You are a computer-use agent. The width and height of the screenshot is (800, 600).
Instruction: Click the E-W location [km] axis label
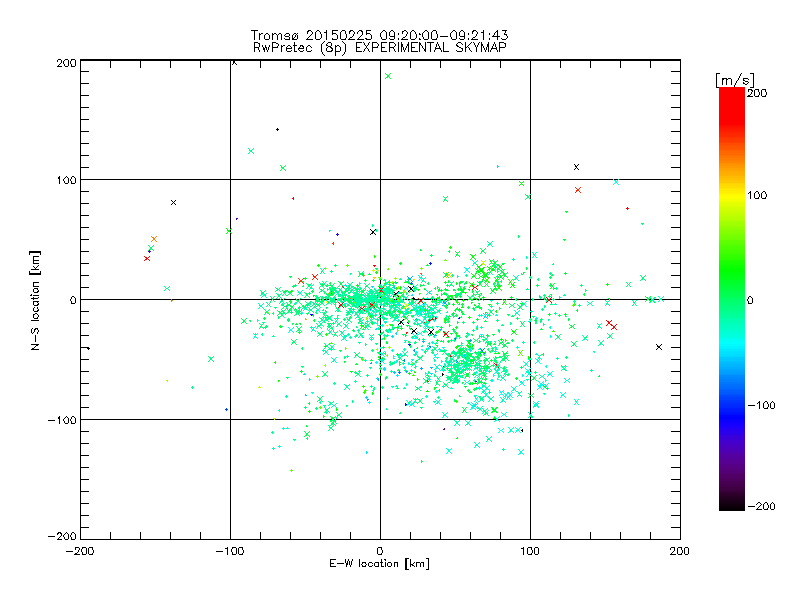pyautogui.click(x=379, y=564)
